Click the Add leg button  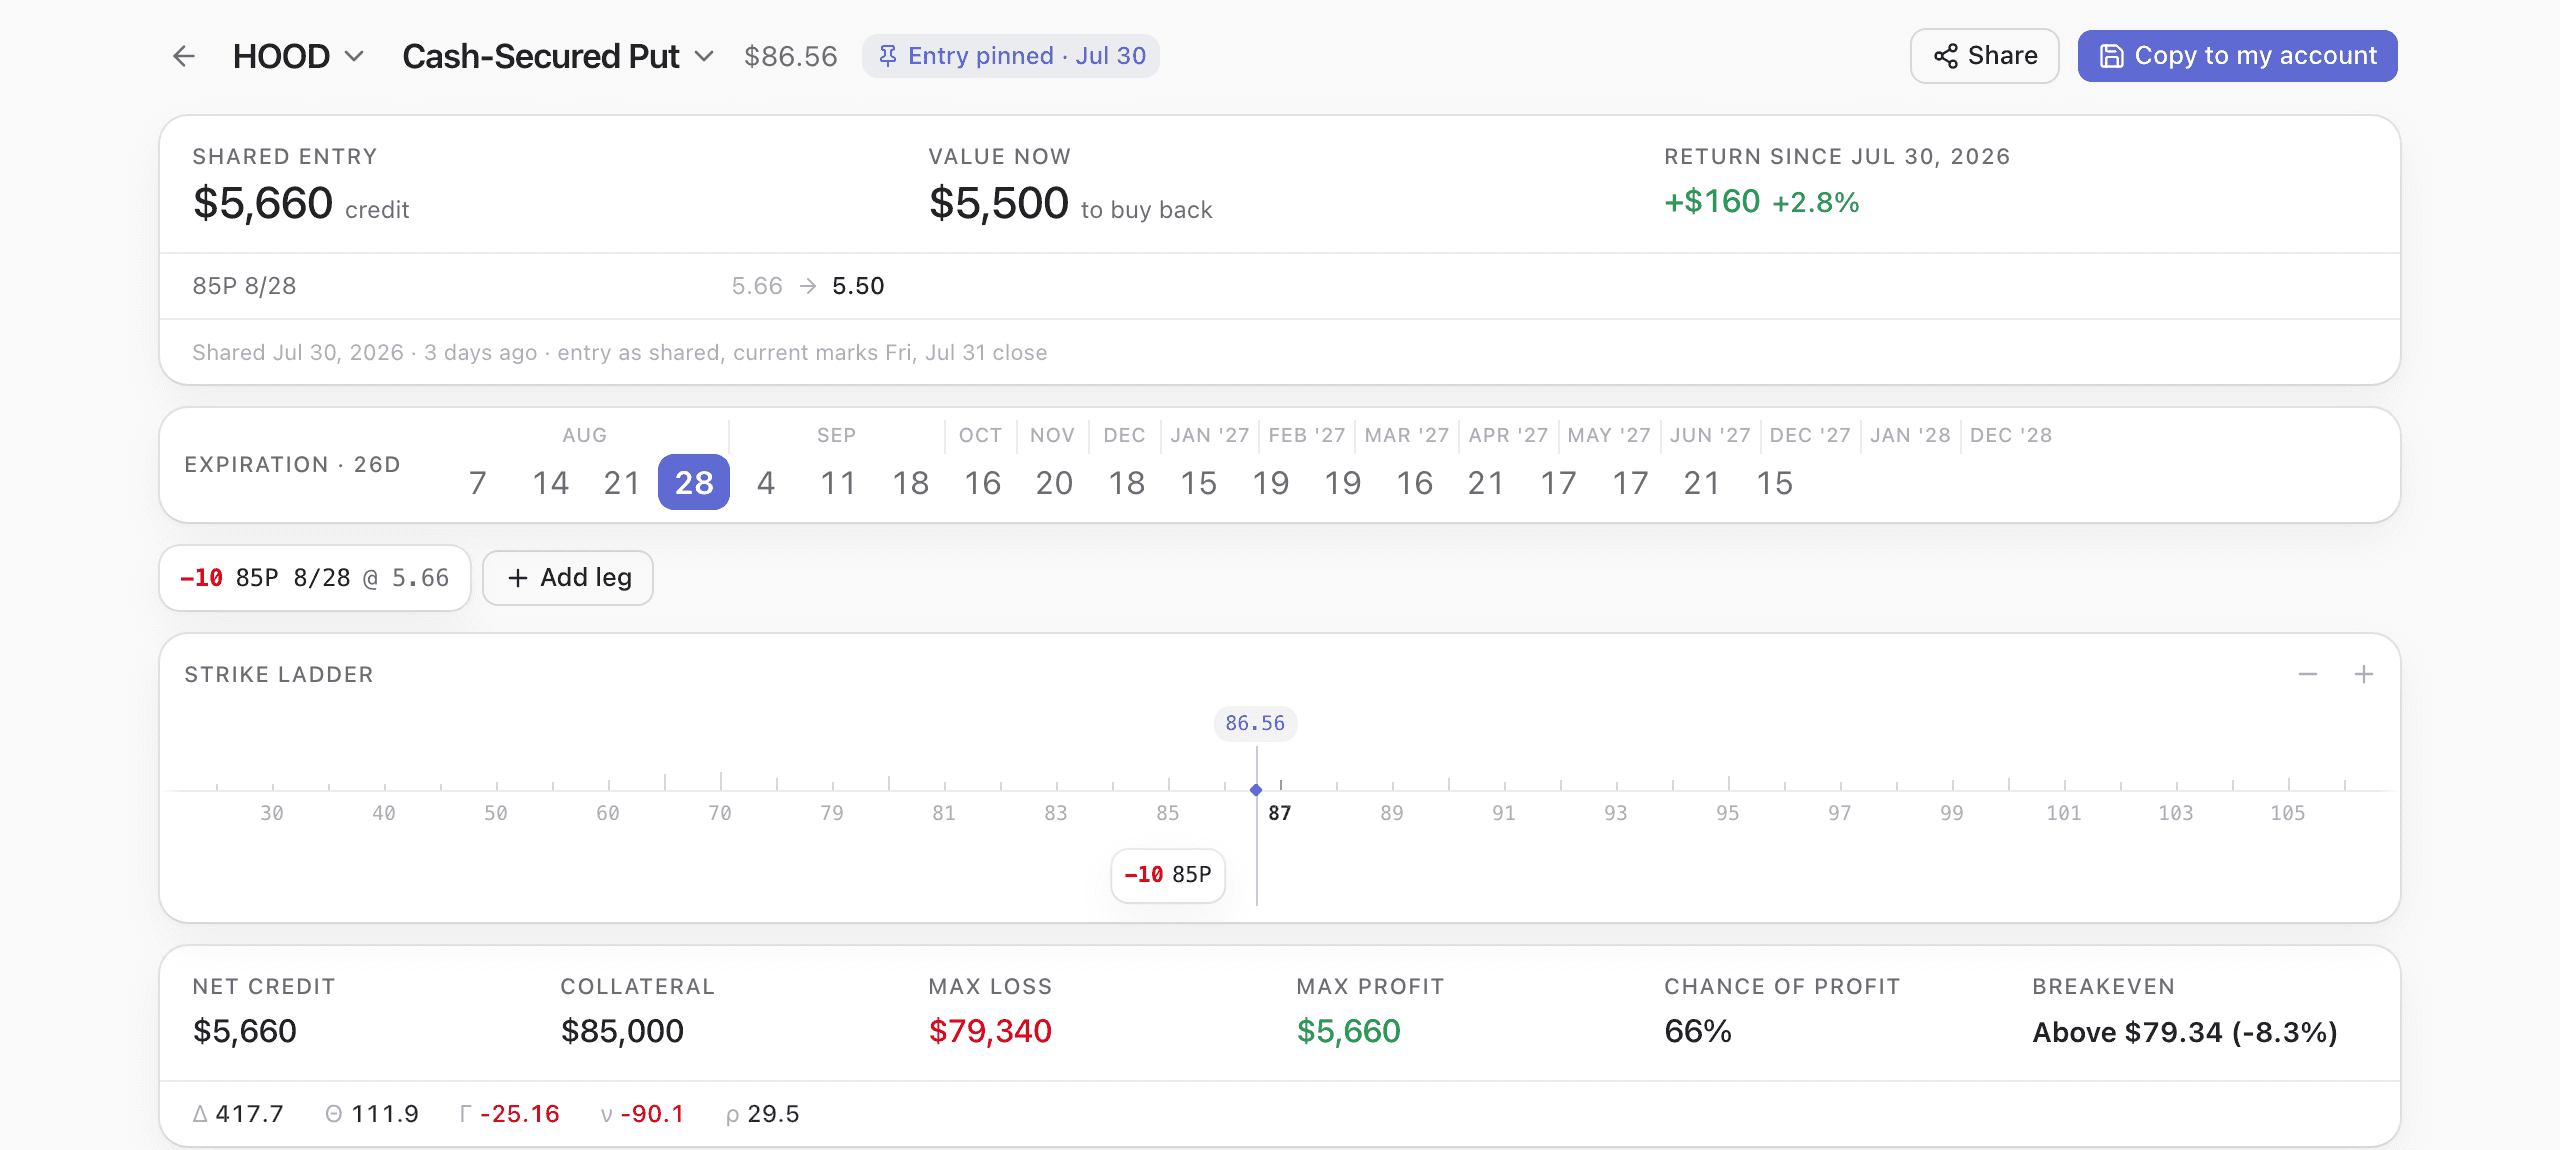568,578
